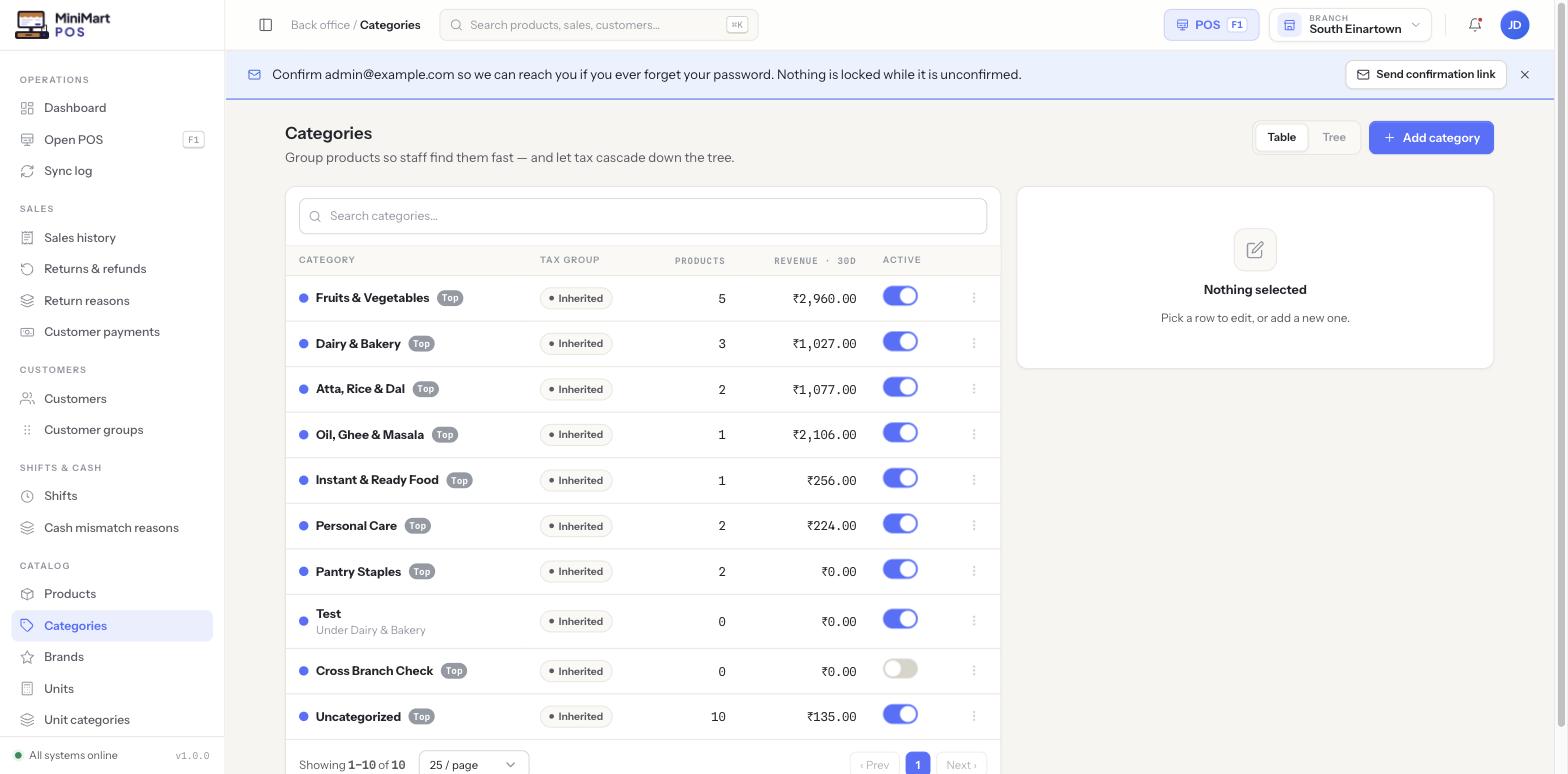Open row actions for Cross Branch Check
1568x774 pixels.
(x=974, y=671)
